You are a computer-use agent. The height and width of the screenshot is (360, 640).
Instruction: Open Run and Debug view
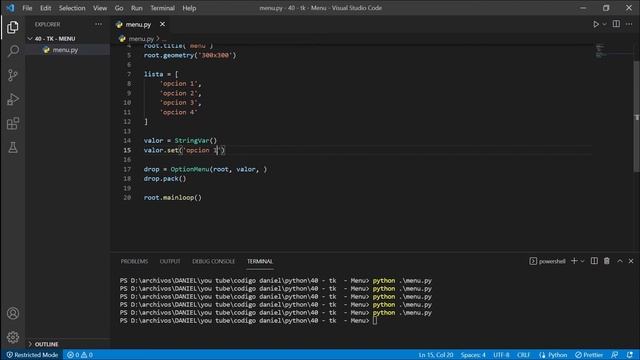(x=13, y=99)
